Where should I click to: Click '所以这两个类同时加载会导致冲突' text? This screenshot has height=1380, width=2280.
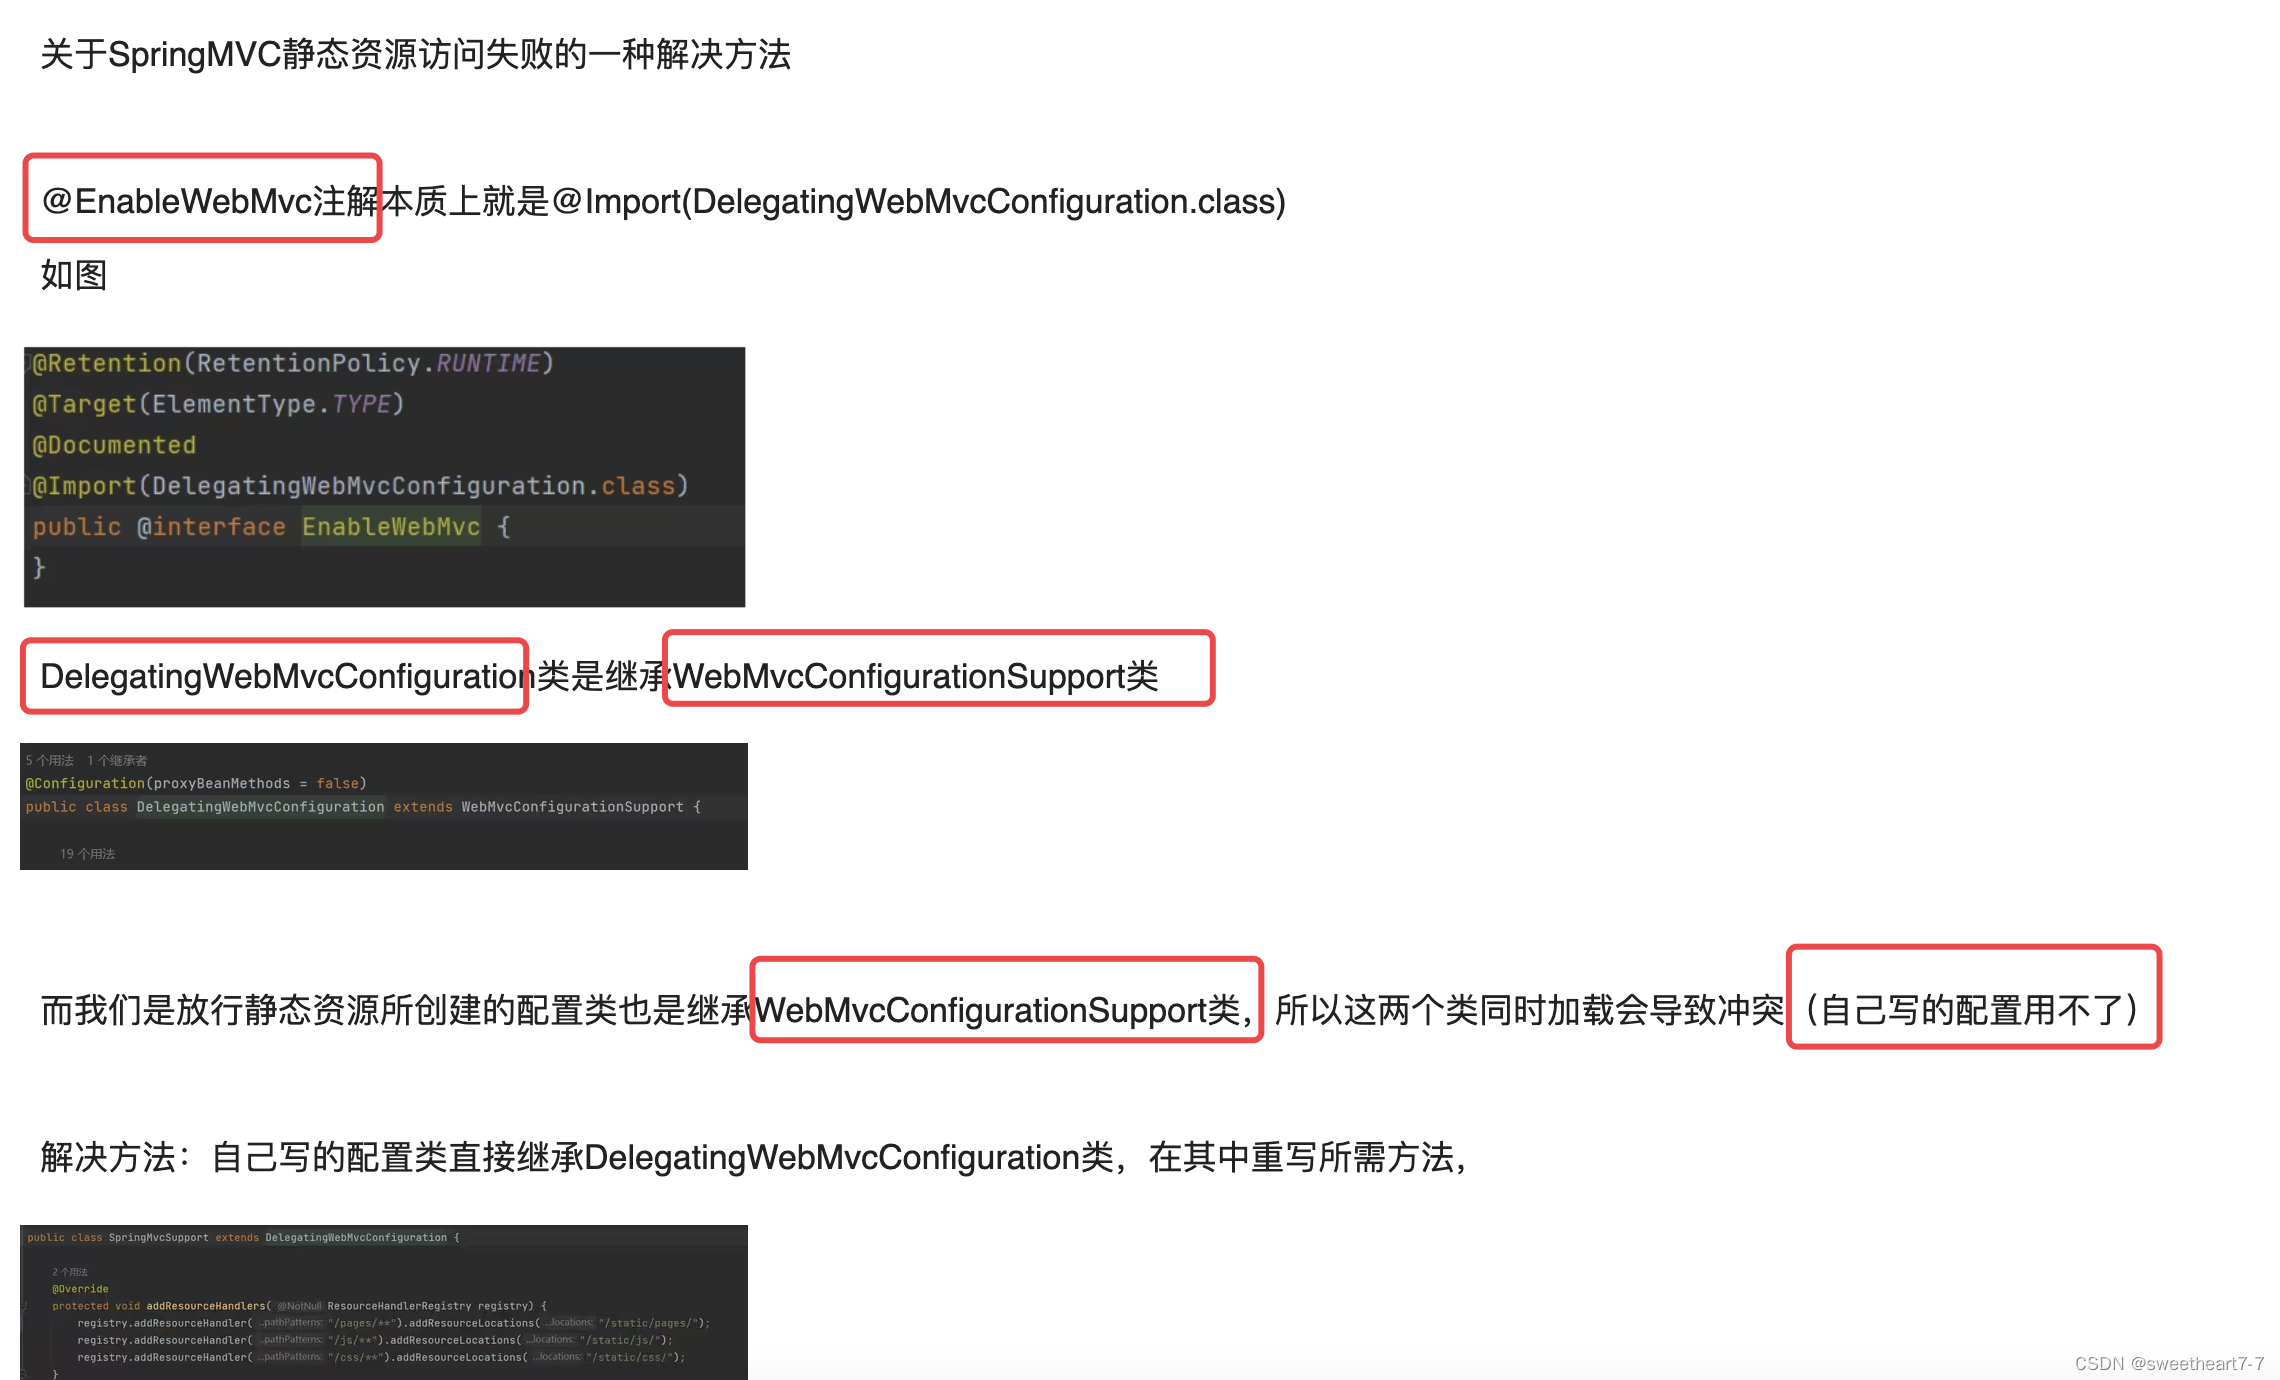[x=1530, y=1010]
